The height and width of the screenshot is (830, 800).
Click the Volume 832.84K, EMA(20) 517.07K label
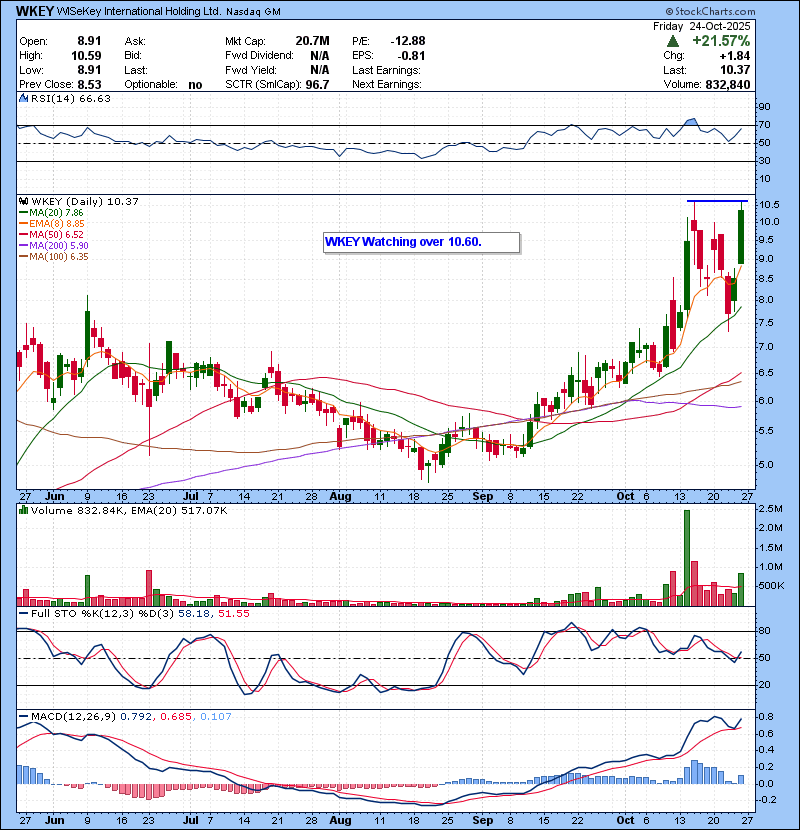[x=129, y=510]
